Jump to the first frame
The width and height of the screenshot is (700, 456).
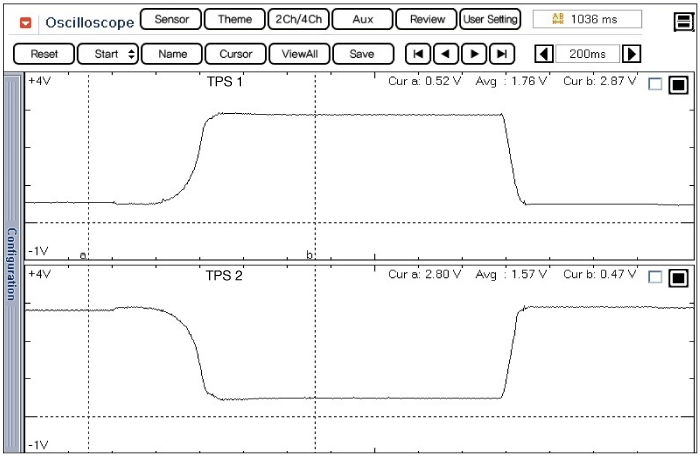(418, 54)
